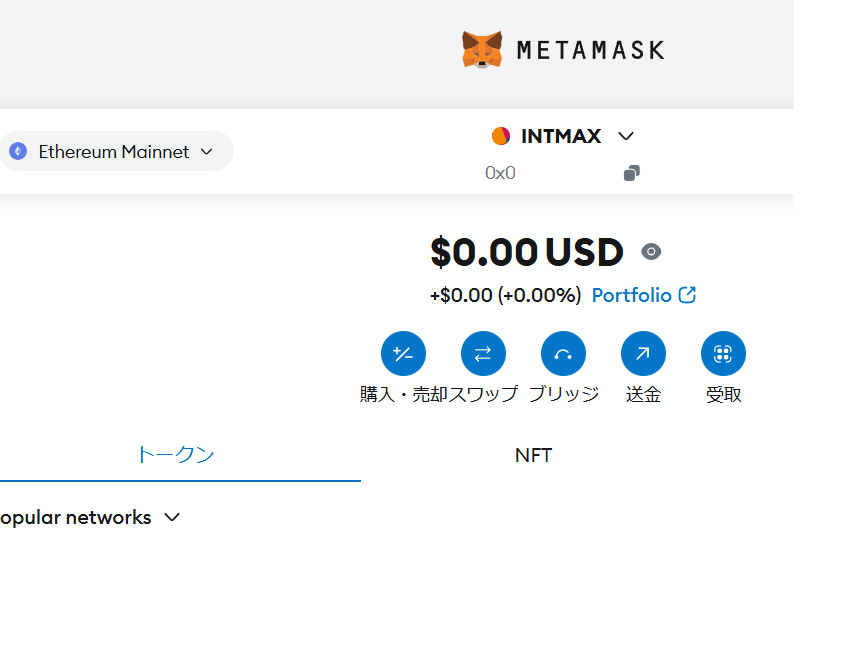Screen dimensions: 860x659
Task: Click the Ethereum network logo icon
Action: click(x=18, y=151)
